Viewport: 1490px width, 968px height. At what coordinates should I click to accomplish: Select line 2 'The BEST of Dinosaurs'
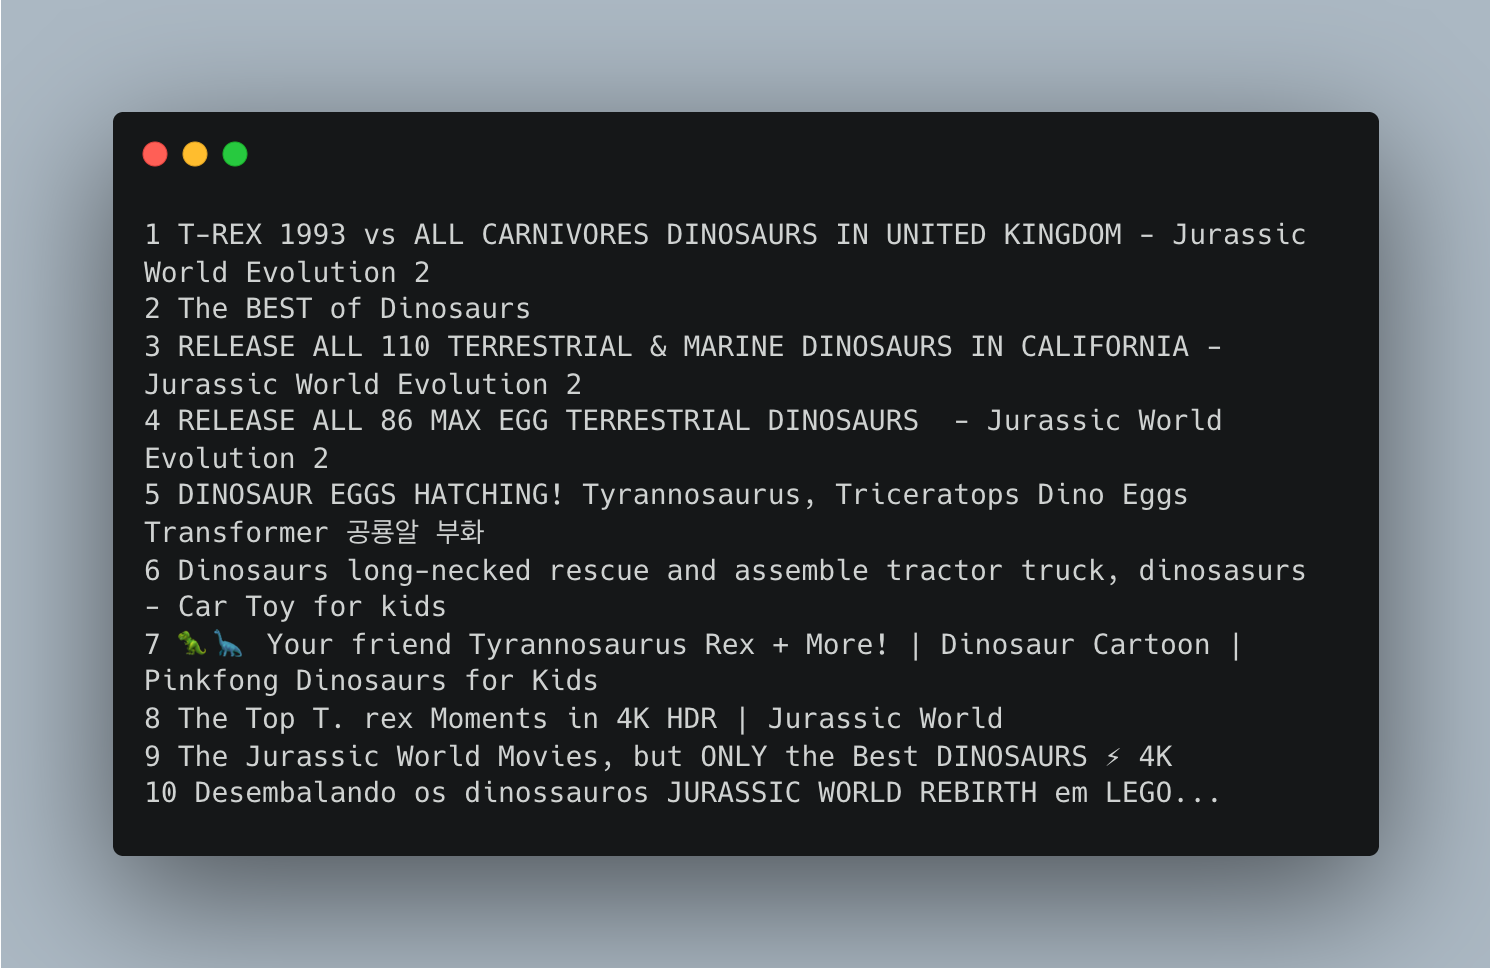coord(354,309)
